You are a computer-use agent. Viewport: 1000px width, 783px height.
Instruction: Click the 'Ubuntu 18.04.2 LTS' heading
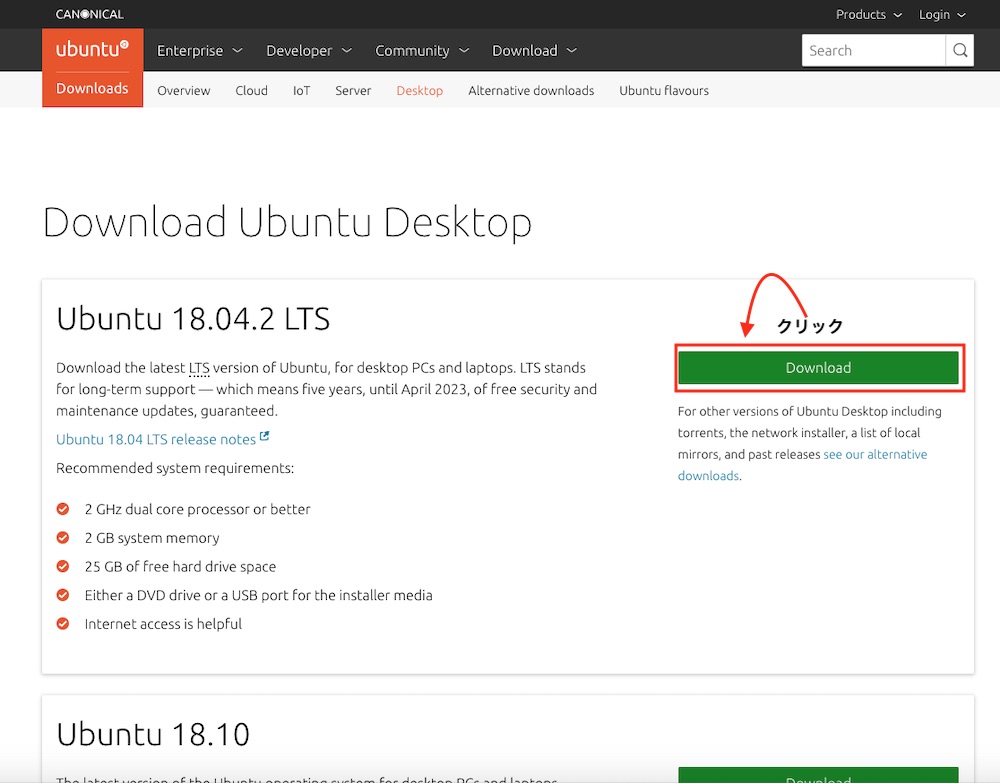click(x=193, y=318)
